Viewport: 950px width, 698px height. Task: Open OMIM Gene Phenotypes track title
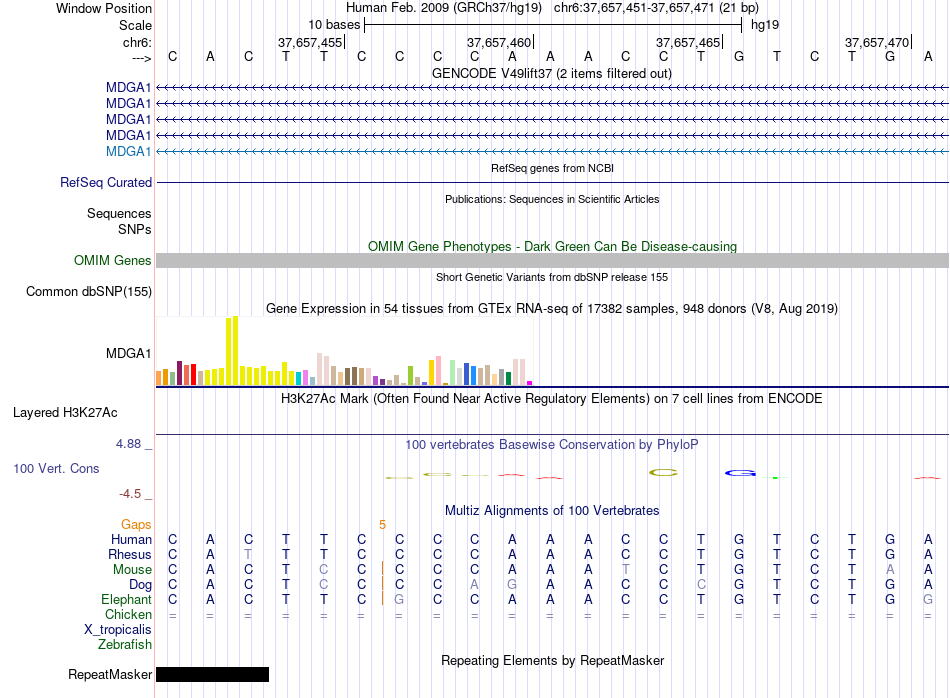click(552, 247)
